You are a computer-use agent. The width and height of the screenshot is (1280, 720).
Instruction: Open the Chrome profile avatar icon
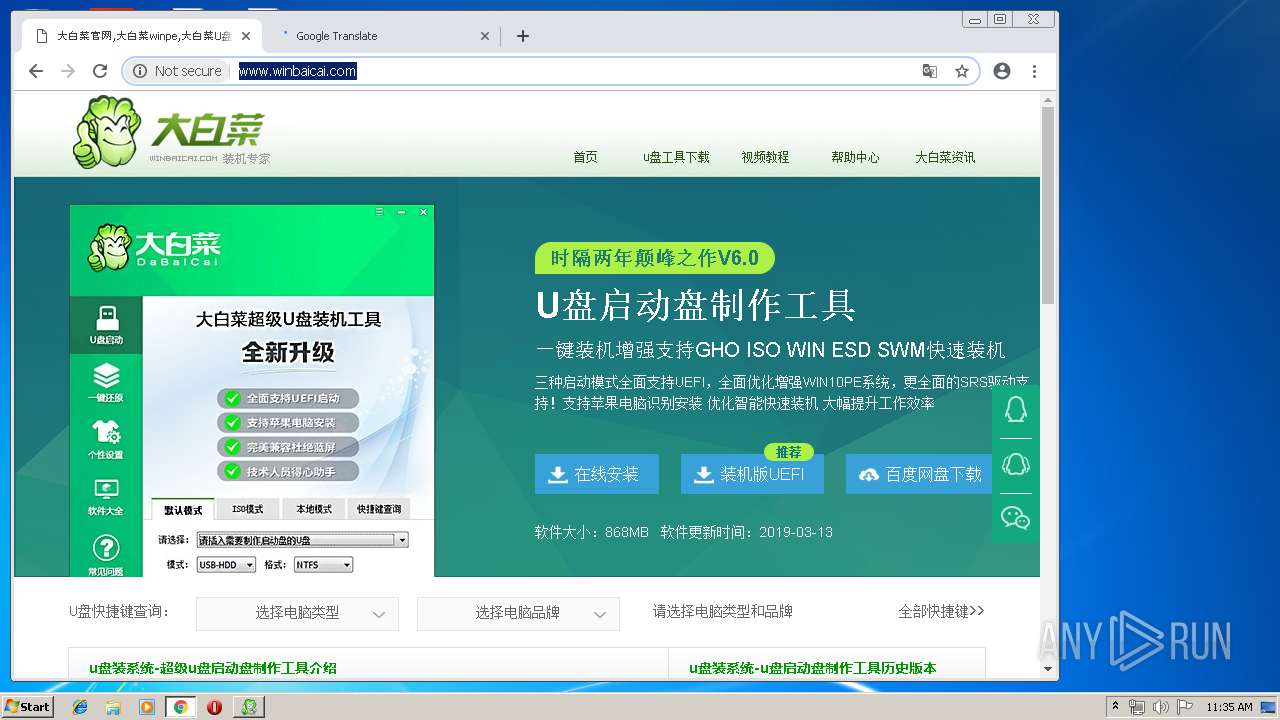[1002, 71]
